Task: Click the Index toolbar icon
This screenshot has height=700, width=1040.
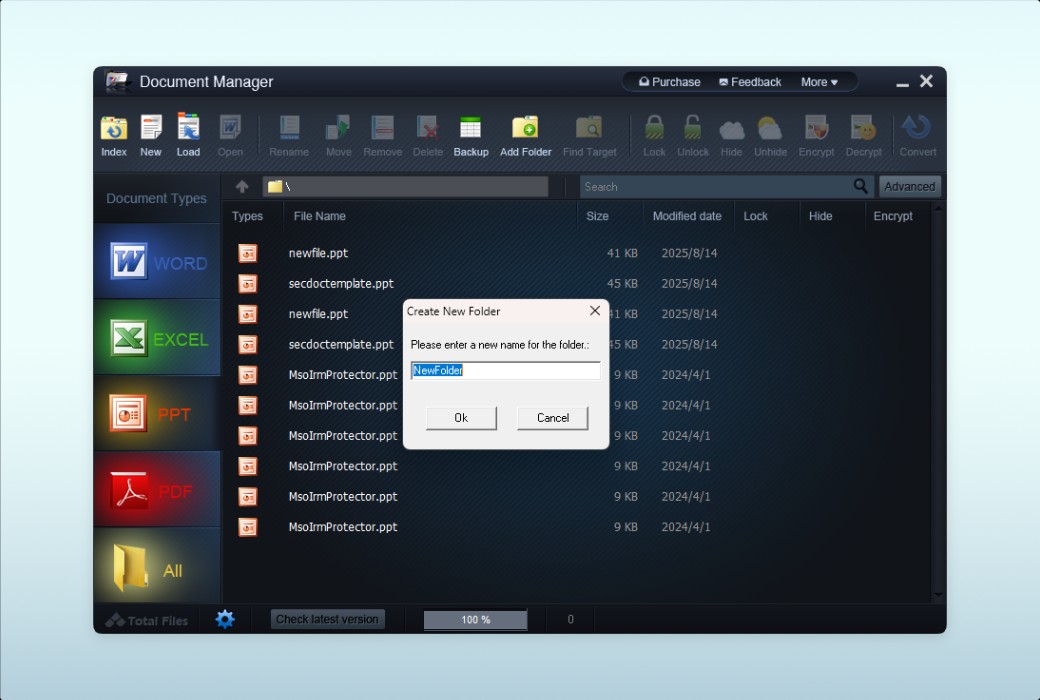Action: tap(114, 129)
